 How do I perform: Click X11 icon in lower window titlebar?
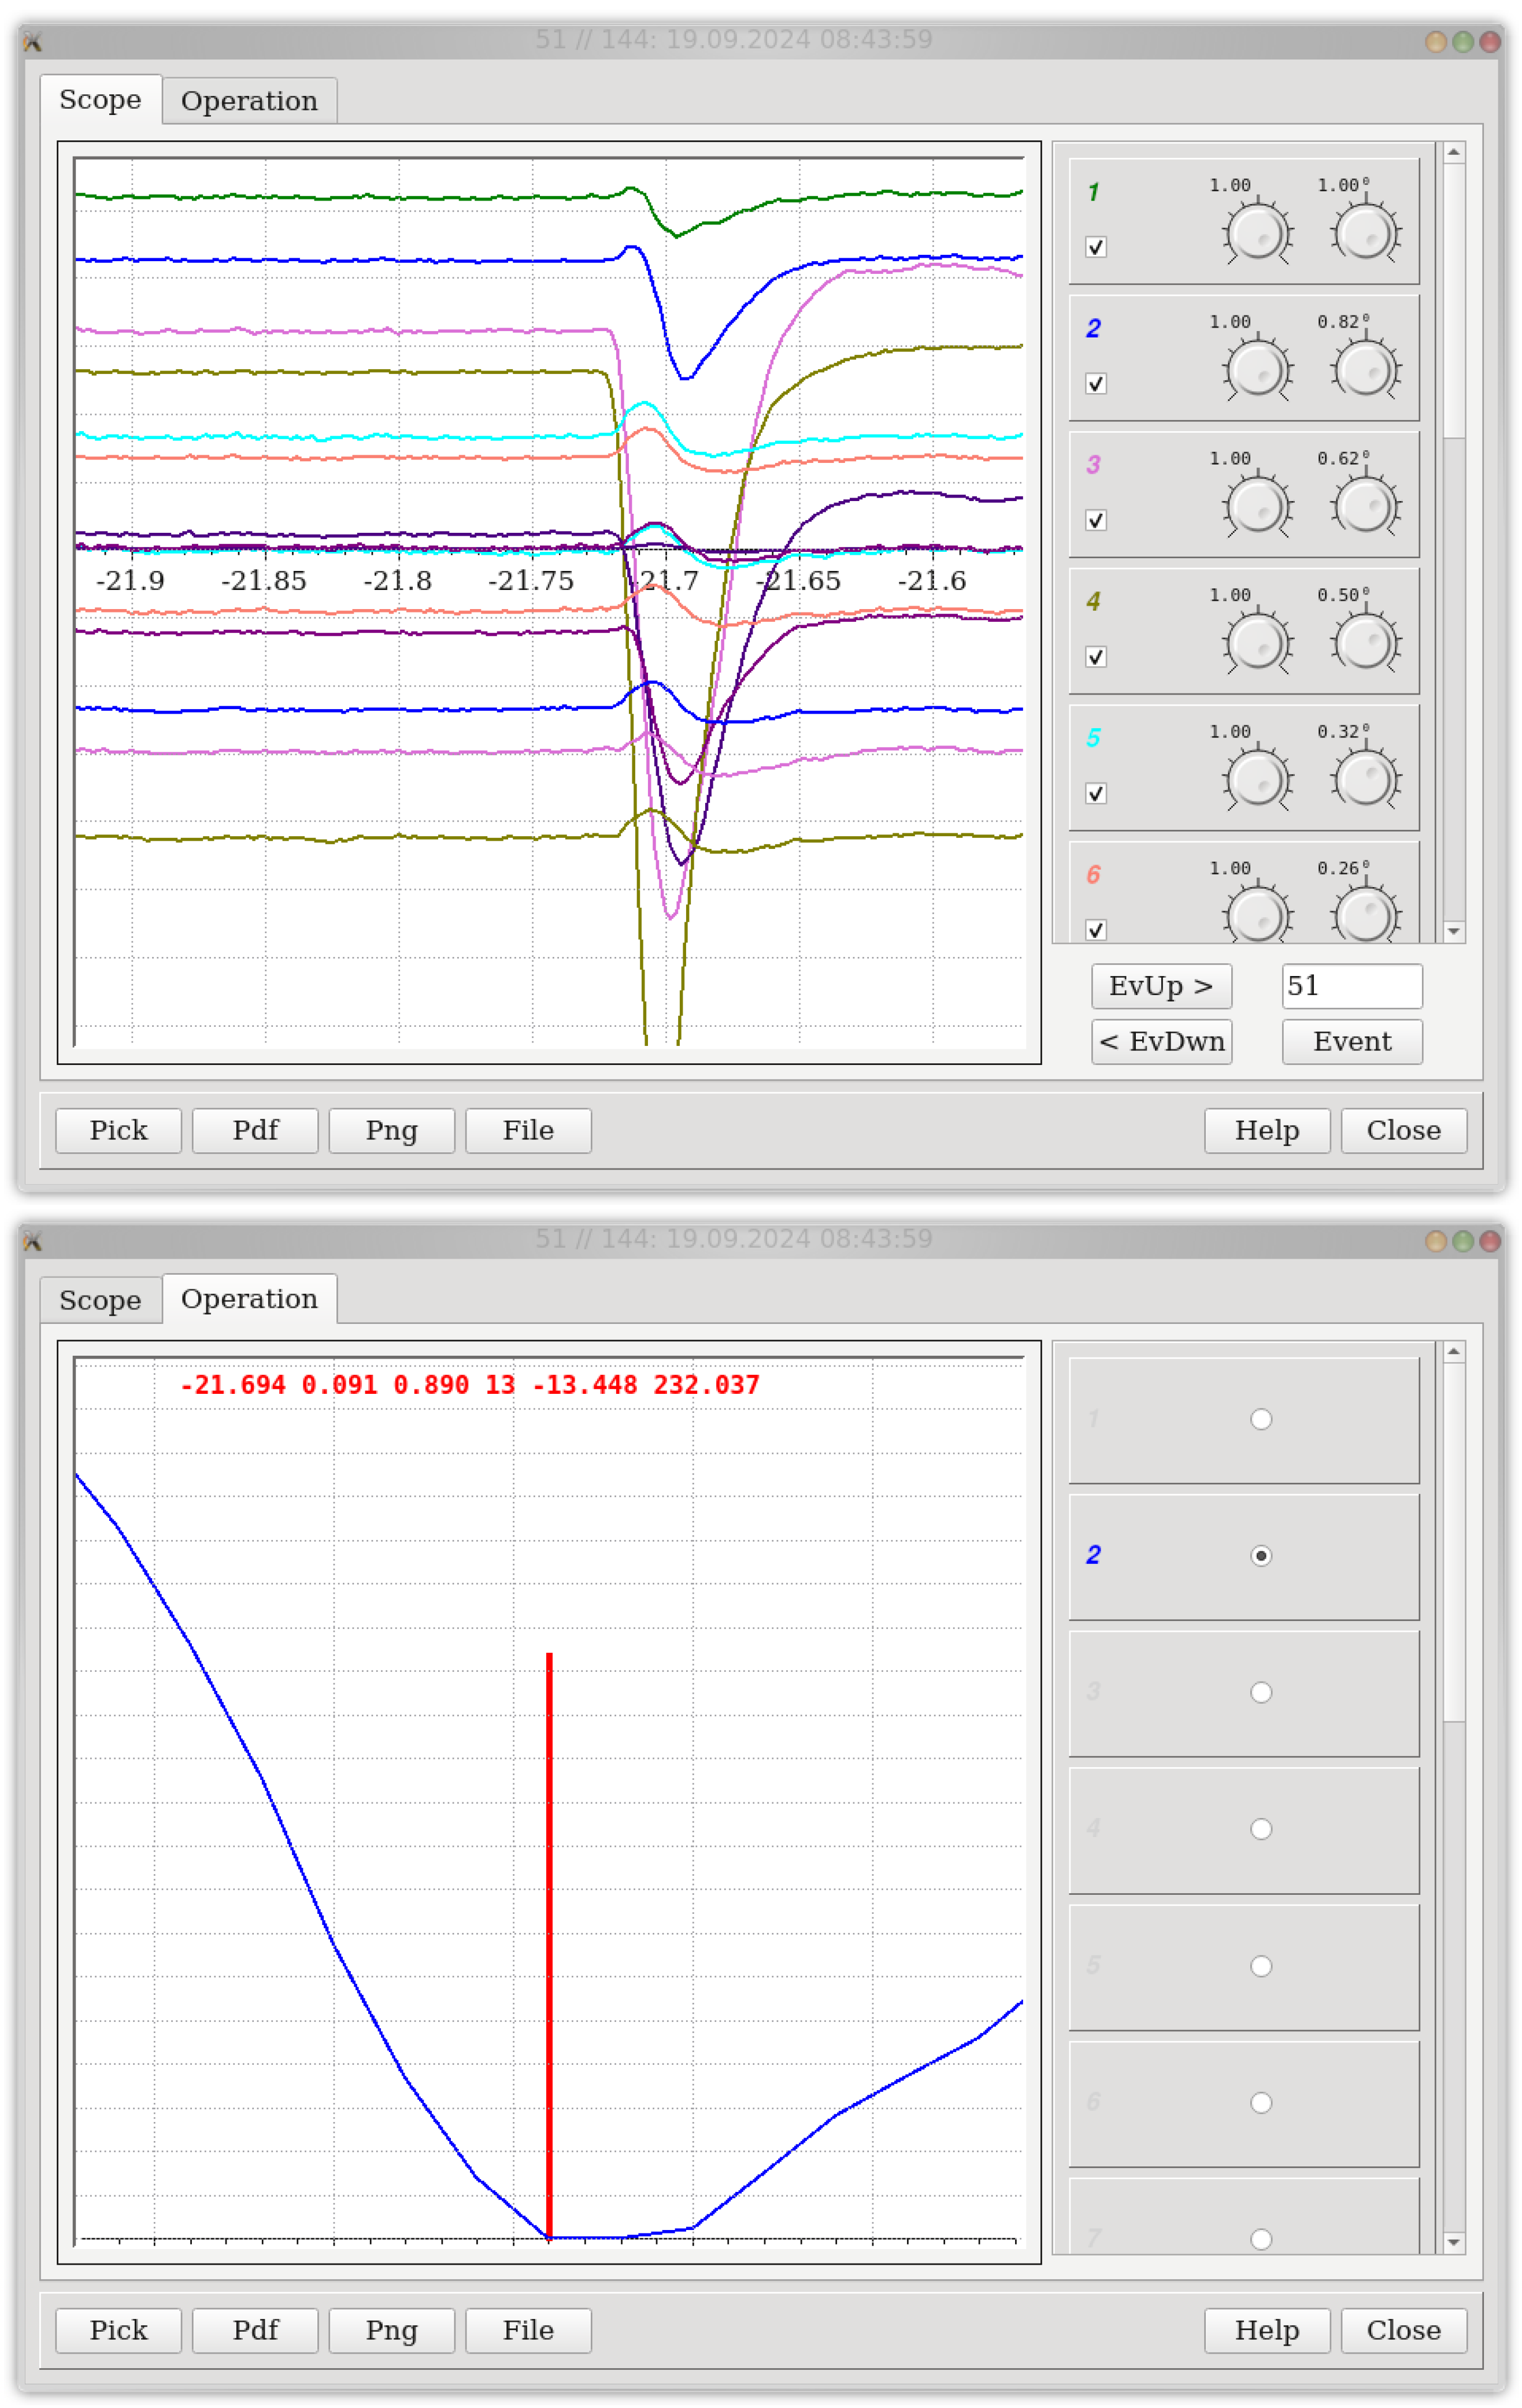pyautogui.click(x=33, y=1241)
